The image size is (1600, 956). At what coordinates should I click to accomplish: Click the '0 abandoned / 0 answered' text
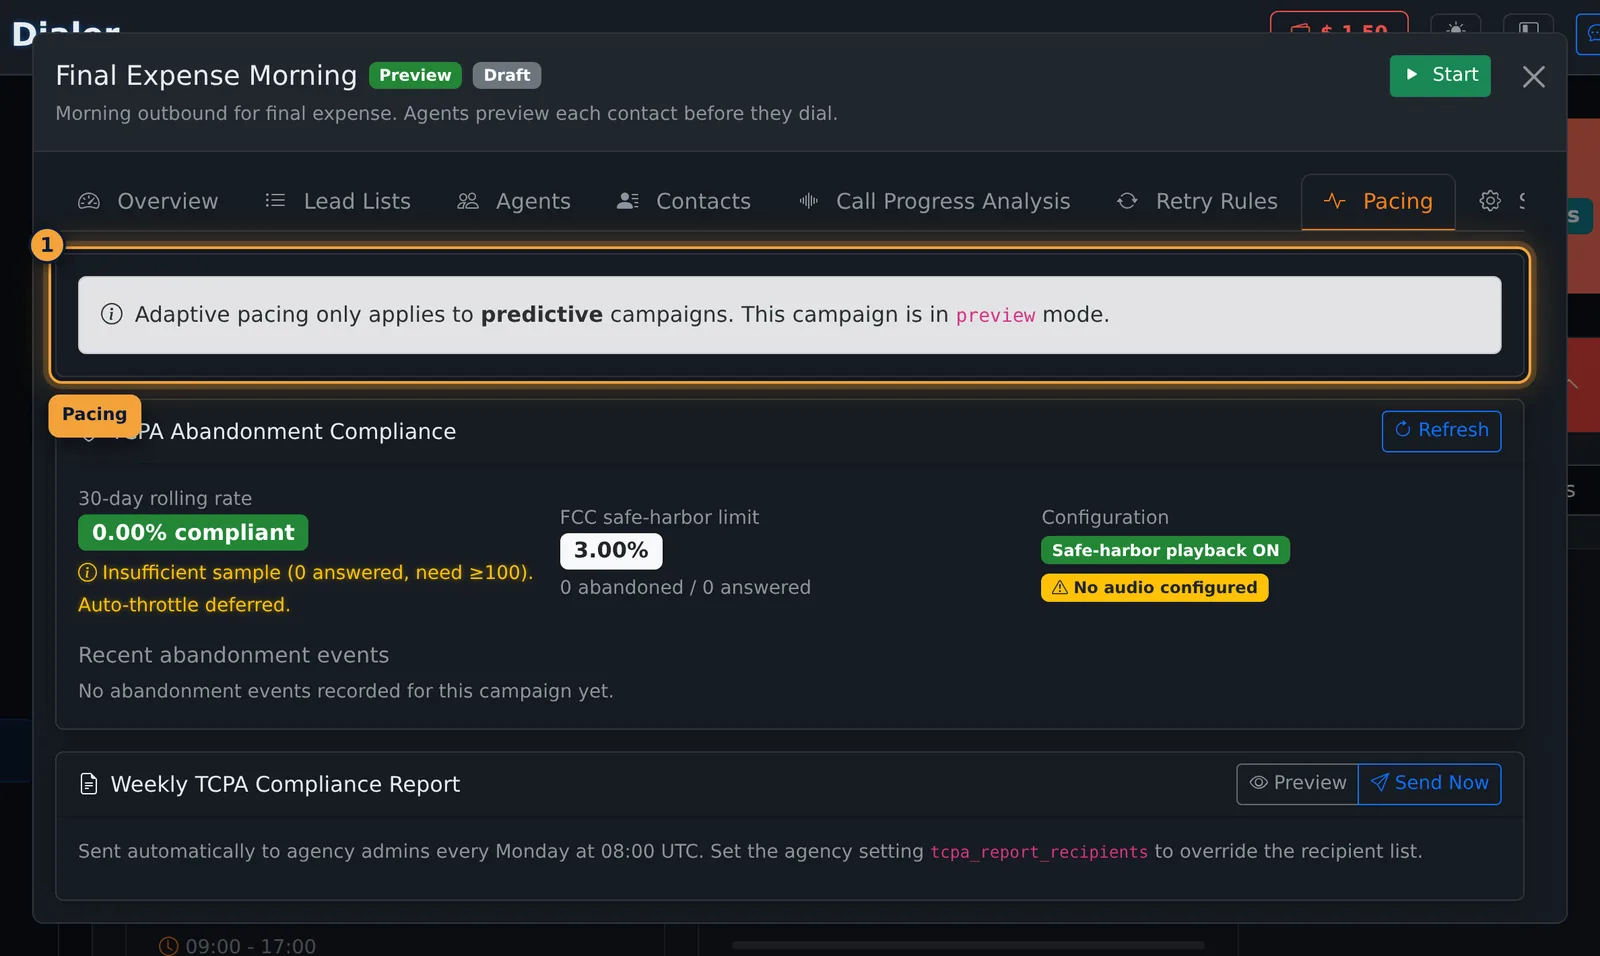685,588
